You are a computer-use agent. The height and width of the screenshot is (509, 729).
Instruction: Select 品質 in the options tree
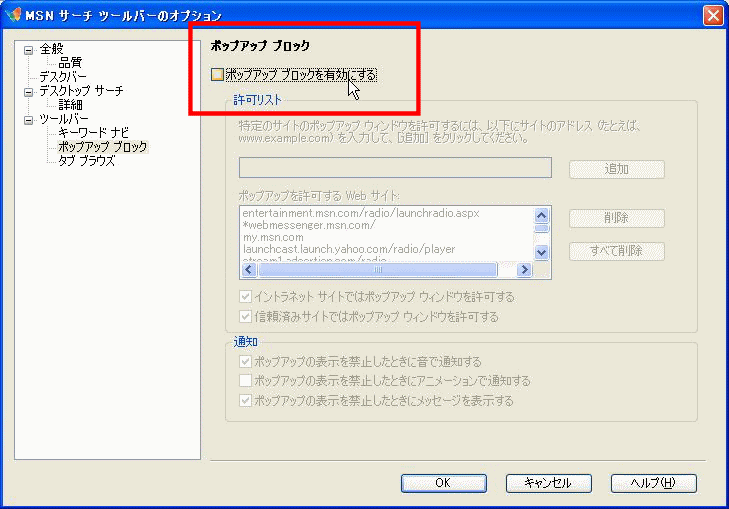(70, 63)
